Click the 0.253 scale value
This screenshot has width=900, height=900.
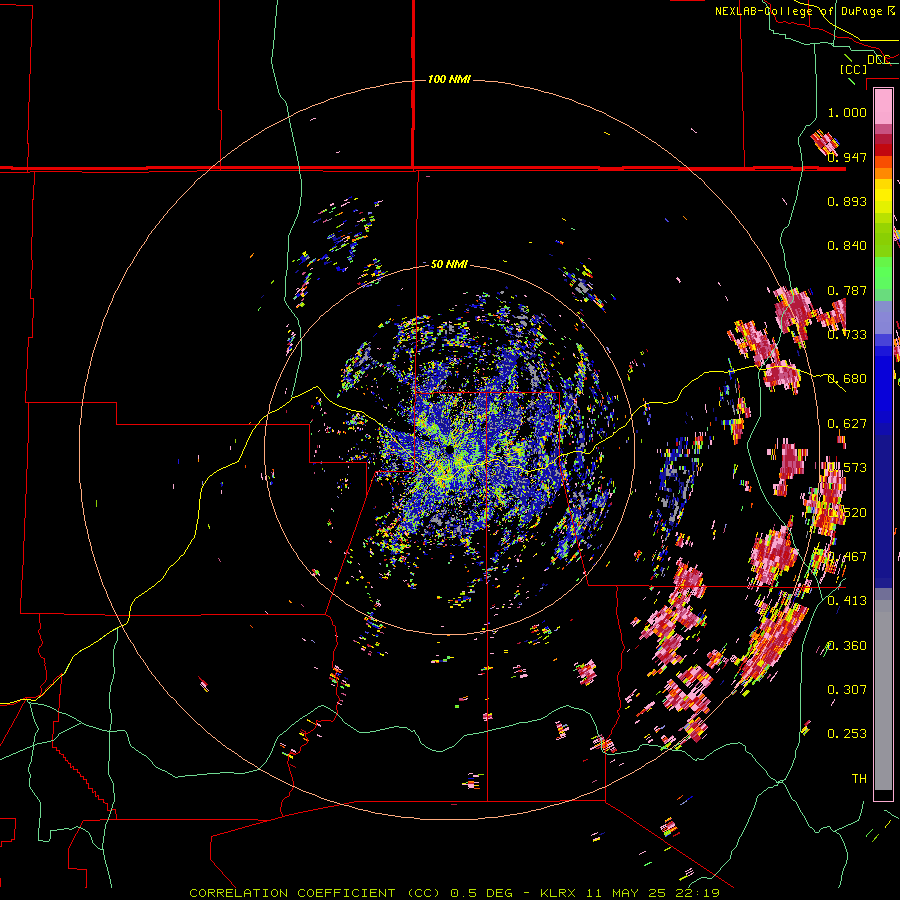[x=847, y=734]
